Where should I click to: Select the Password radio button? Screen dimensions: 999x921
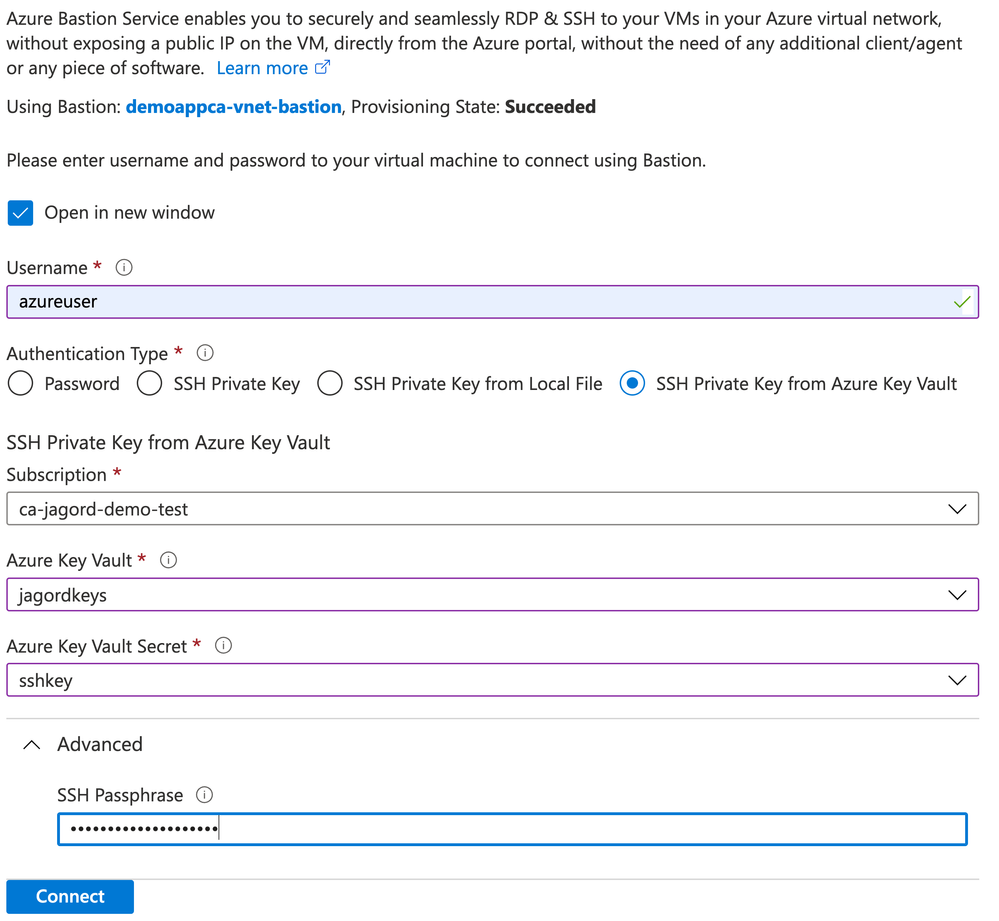[x=20, y=383]
